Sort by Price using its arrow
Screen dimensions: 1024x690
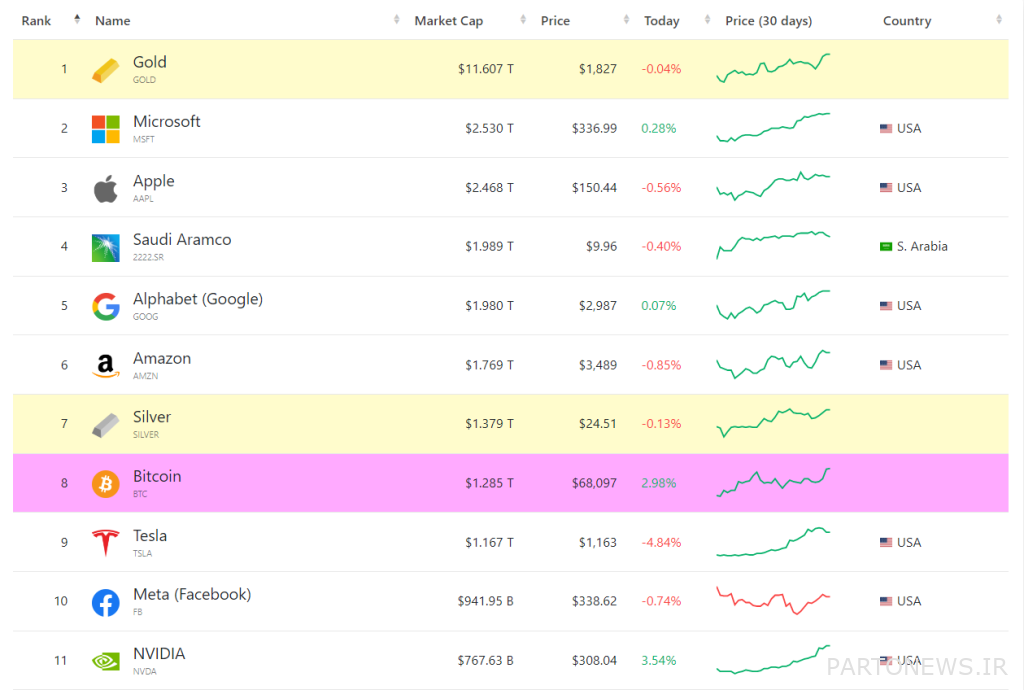tap(626, 20)
